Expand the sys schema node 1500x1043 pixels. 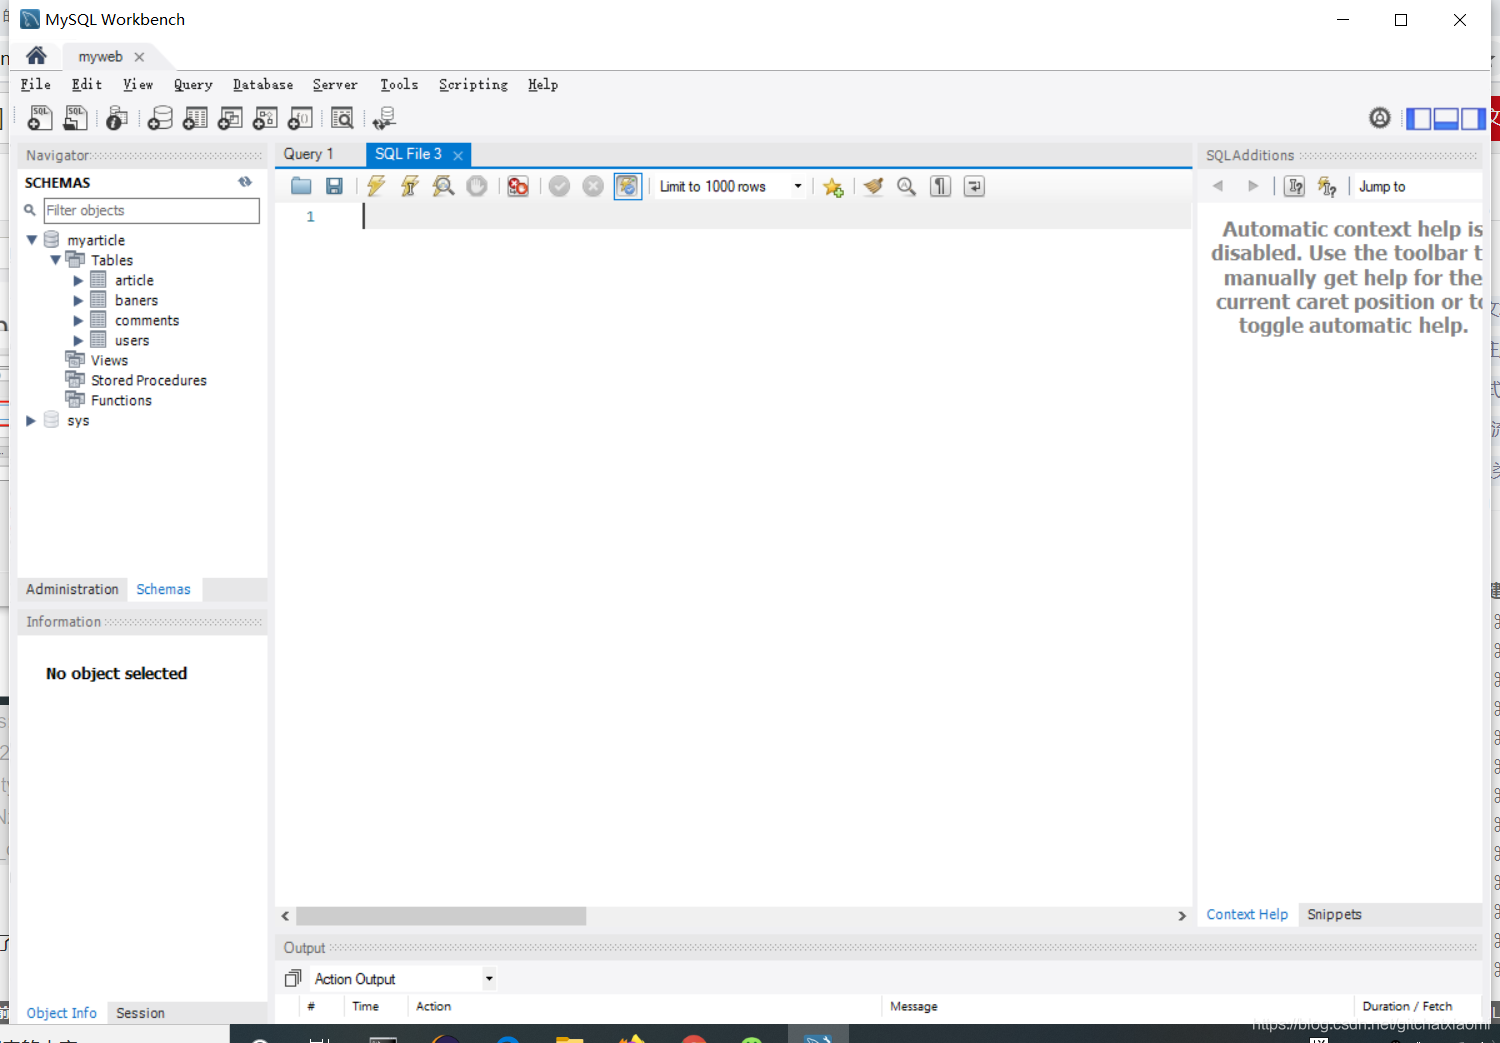click(x=31, y=421)
